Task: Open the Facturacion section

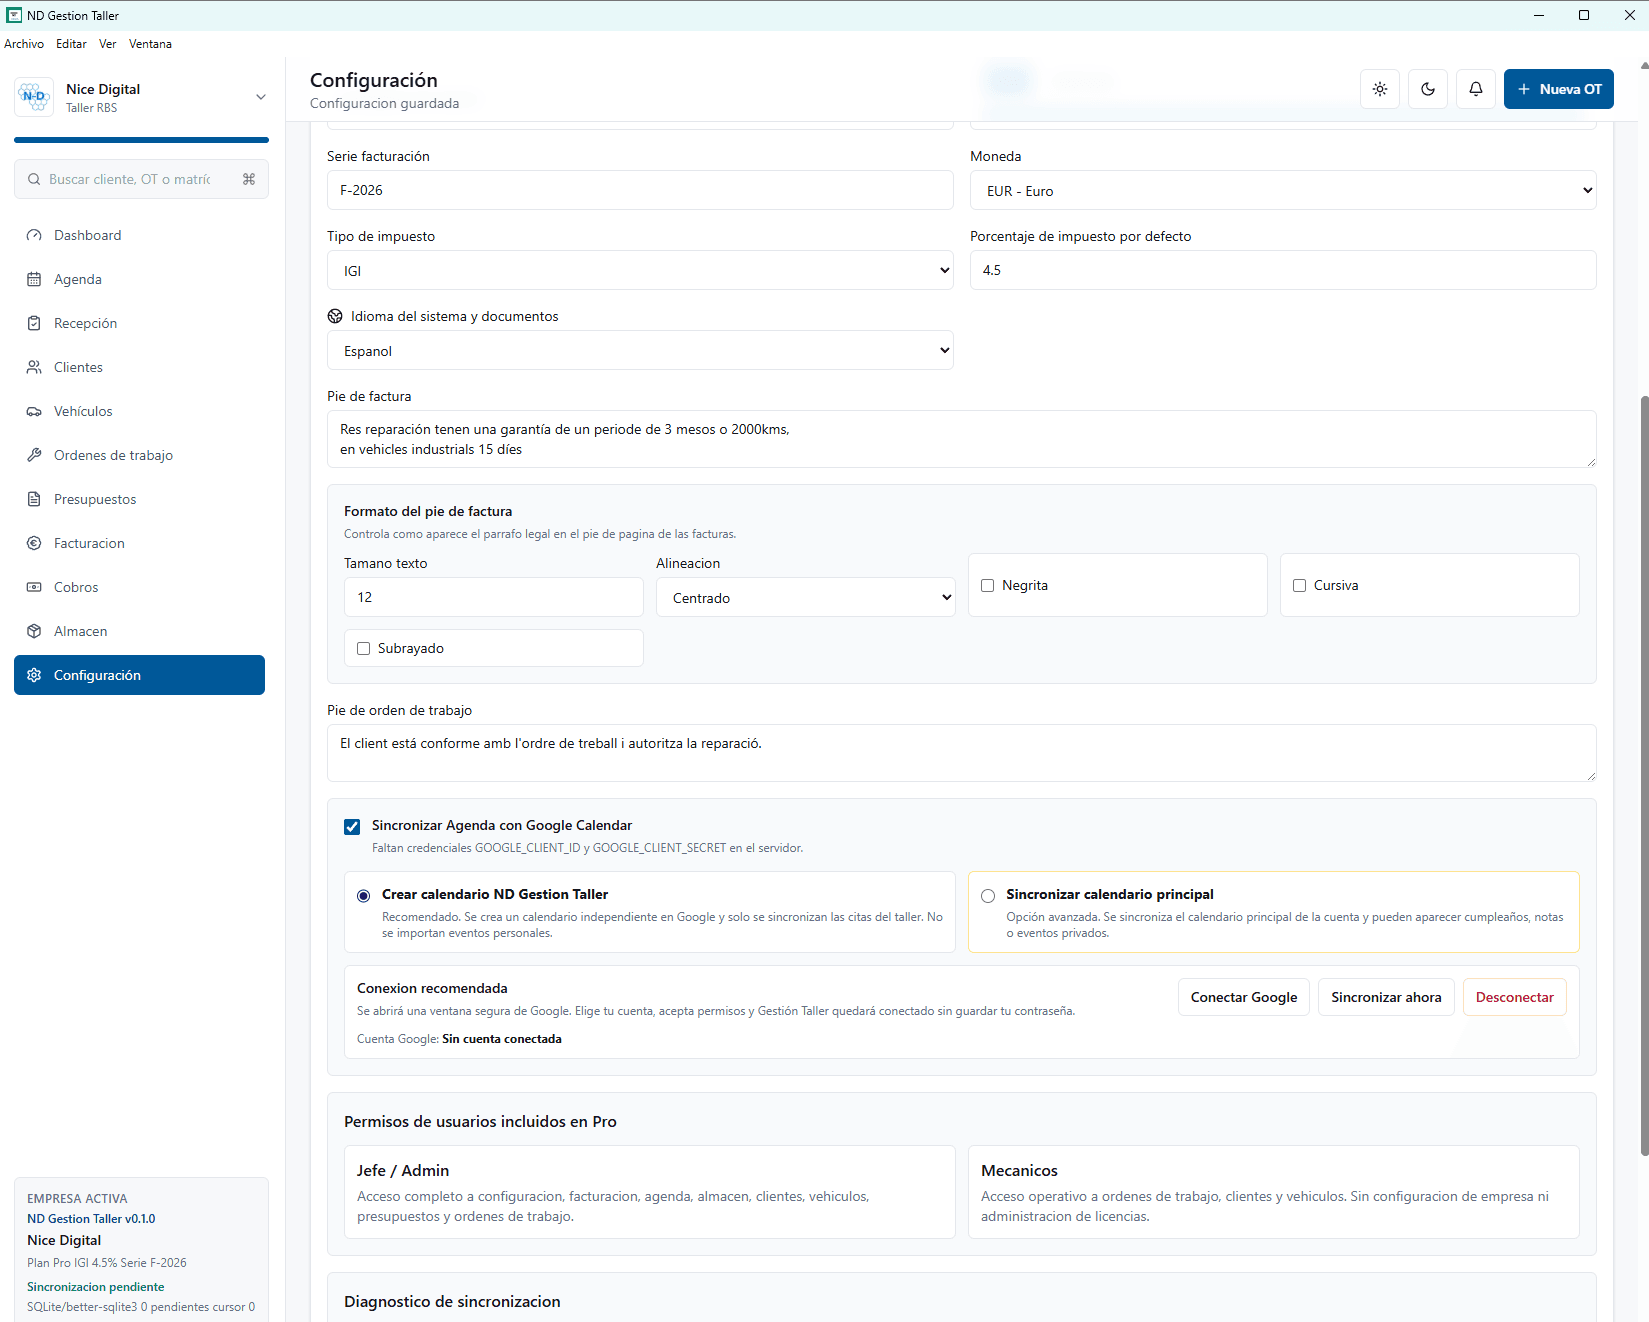Action: 140,543
